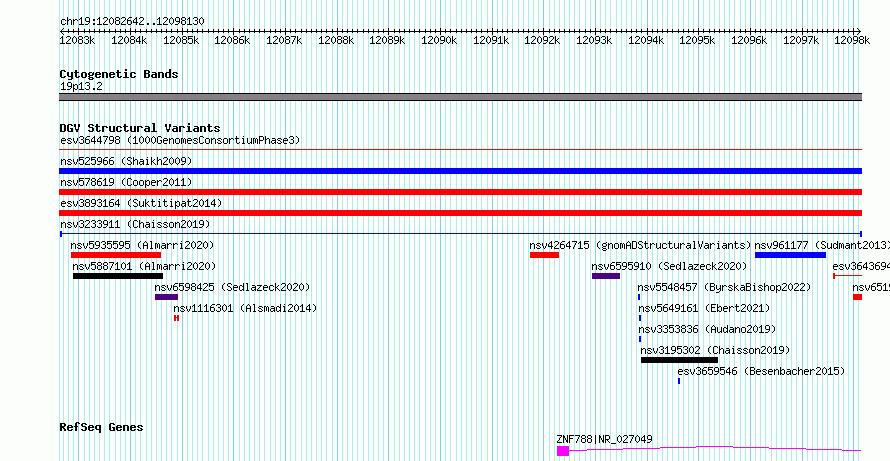Click the 12097k ruler tick label
The image size is (890, 461).
[801, 40]
